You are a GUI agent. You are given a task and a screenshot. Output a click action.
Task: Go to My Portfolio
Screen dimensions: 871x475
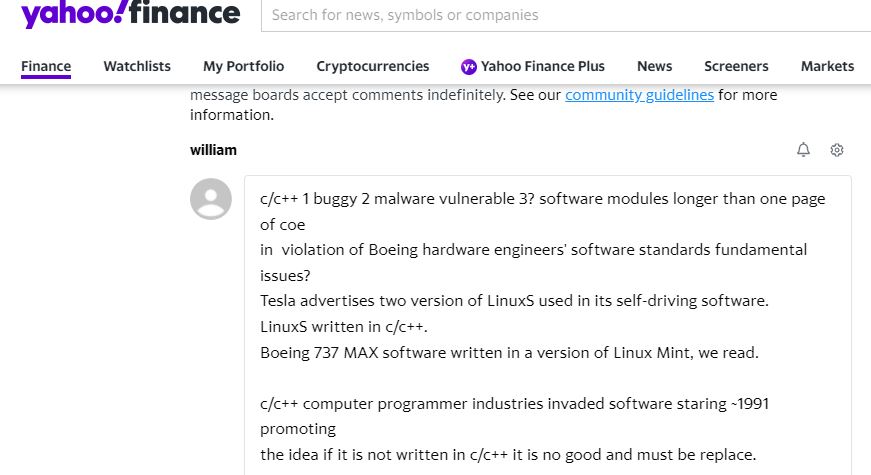[x=243, y=66]
